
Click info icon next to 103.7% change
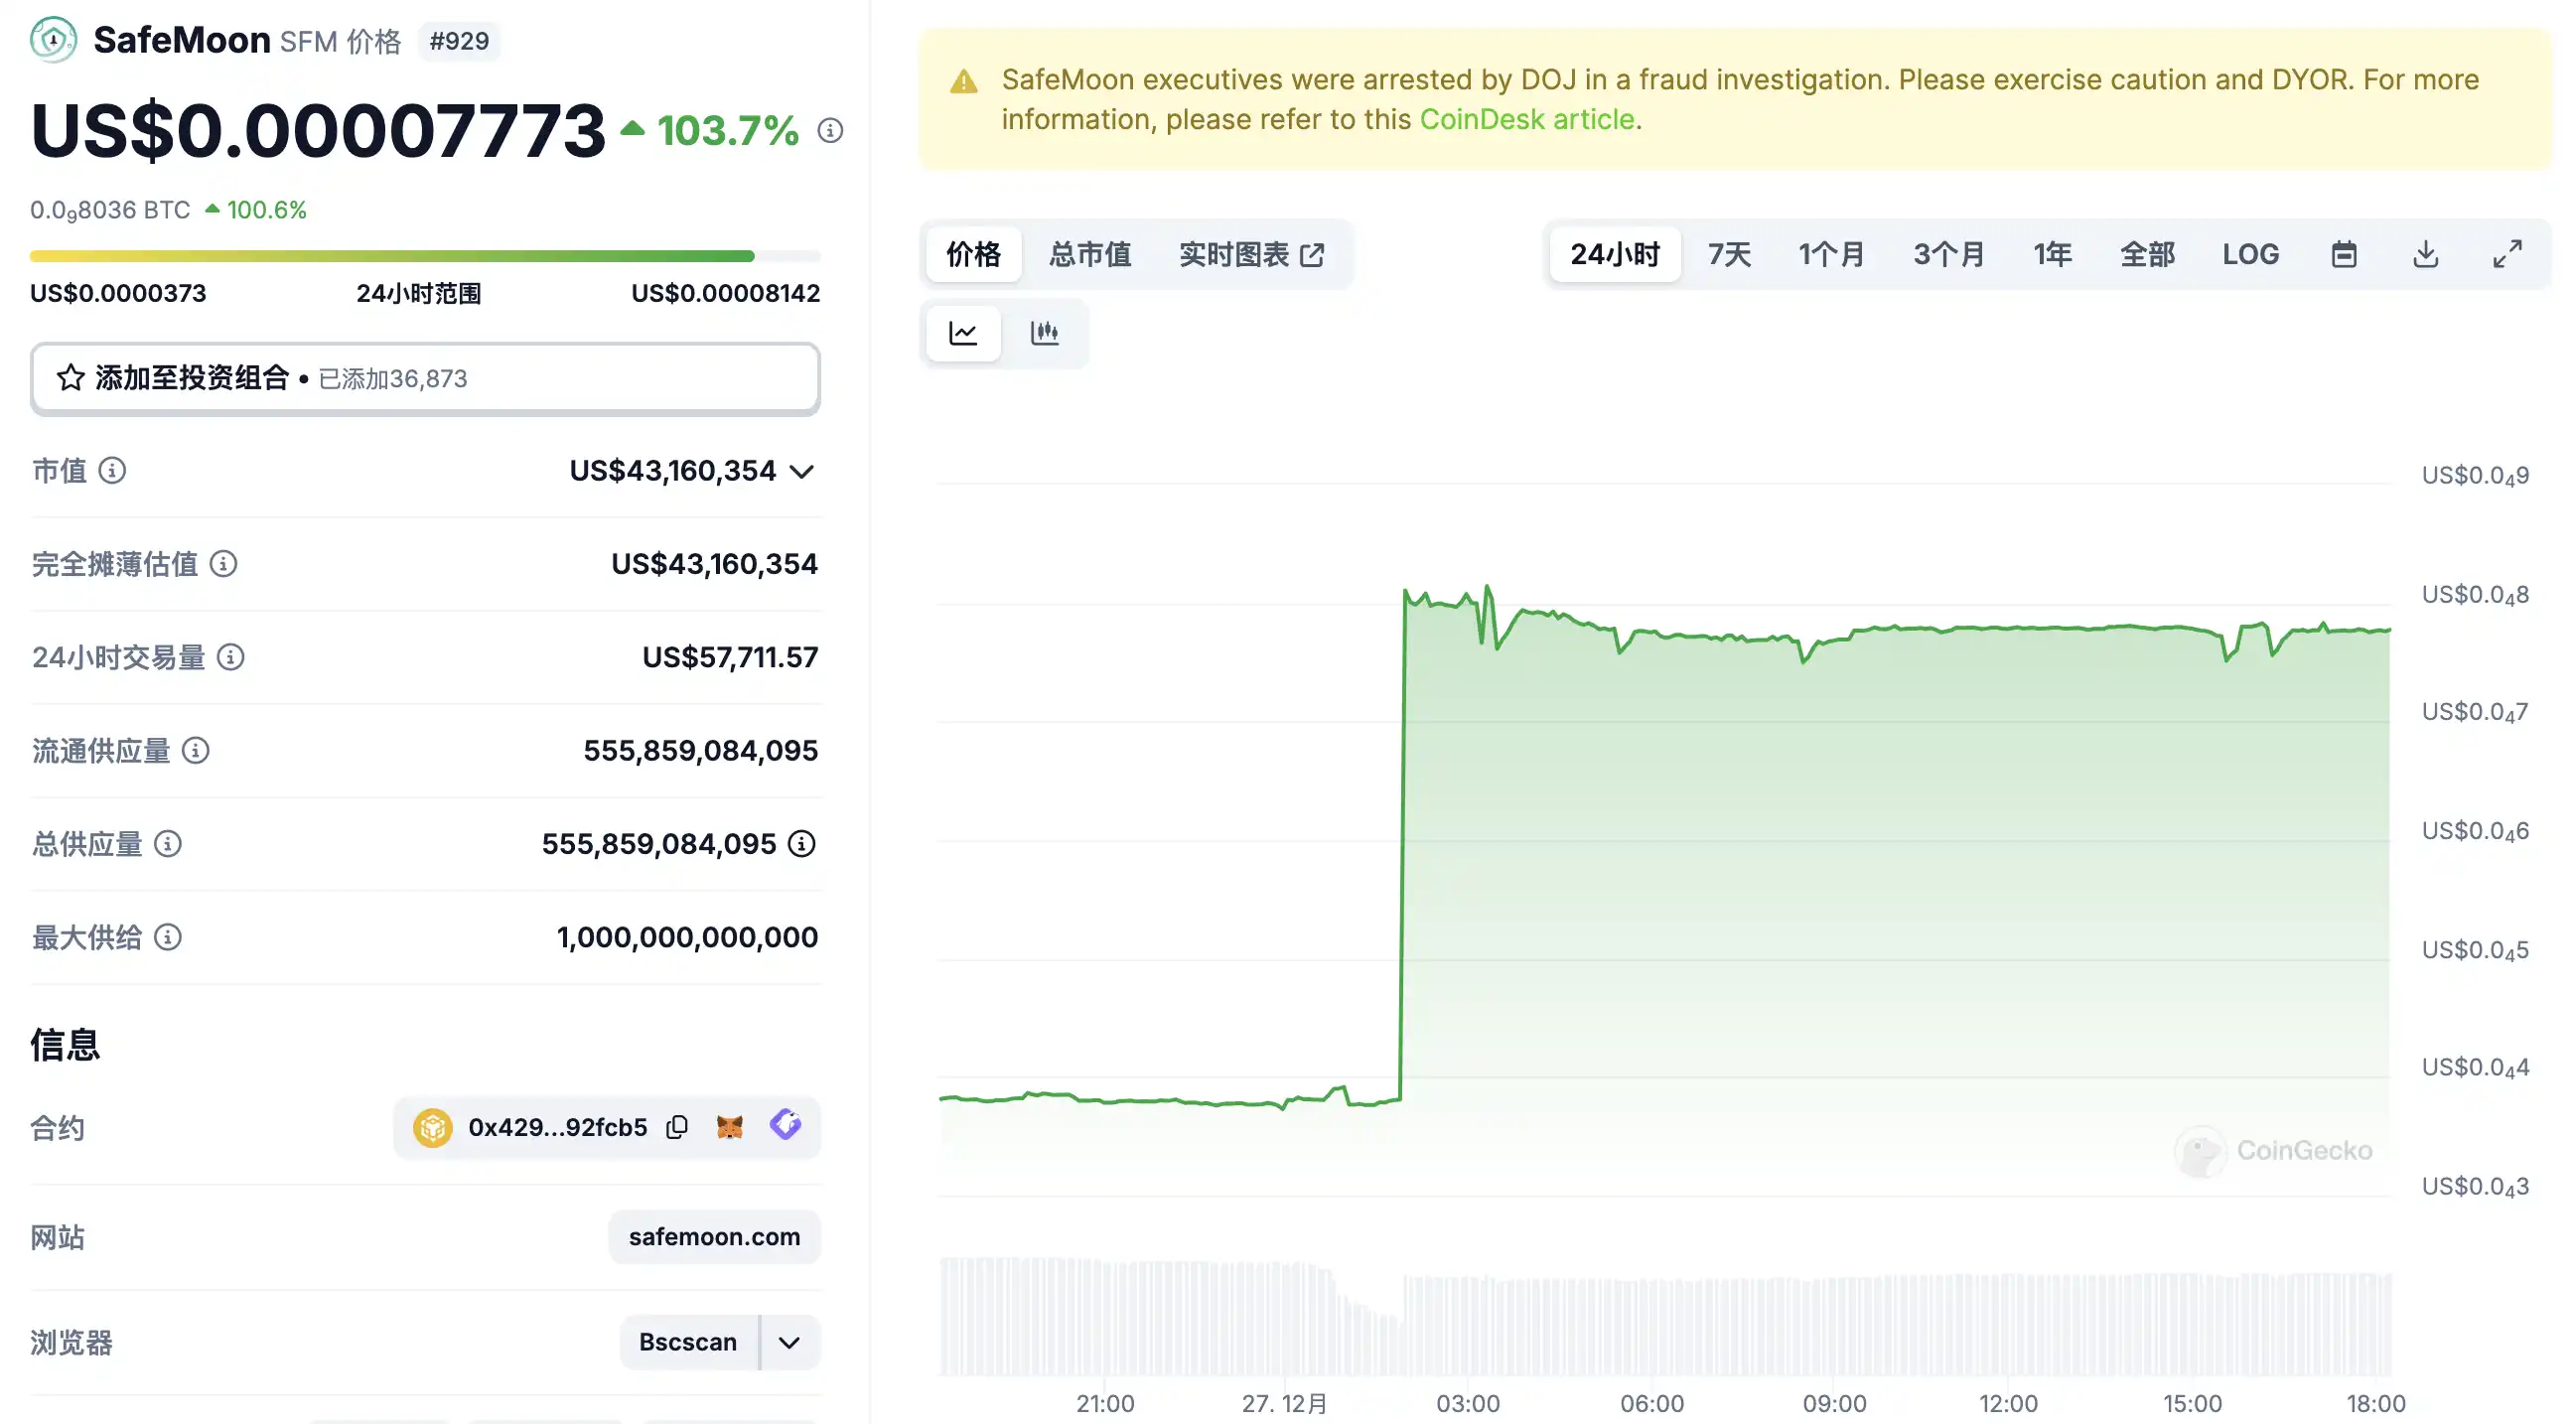click(830, 130)
